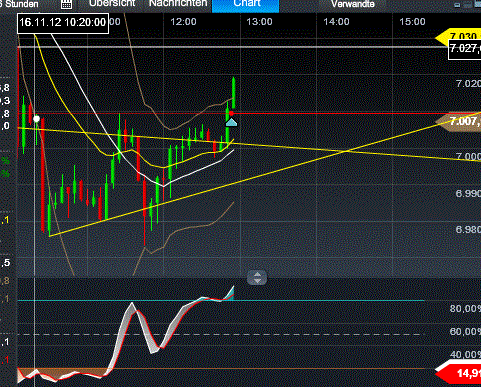Open the calendar date picker icon
The image size is (481, 387).
[x=66, y=4]
